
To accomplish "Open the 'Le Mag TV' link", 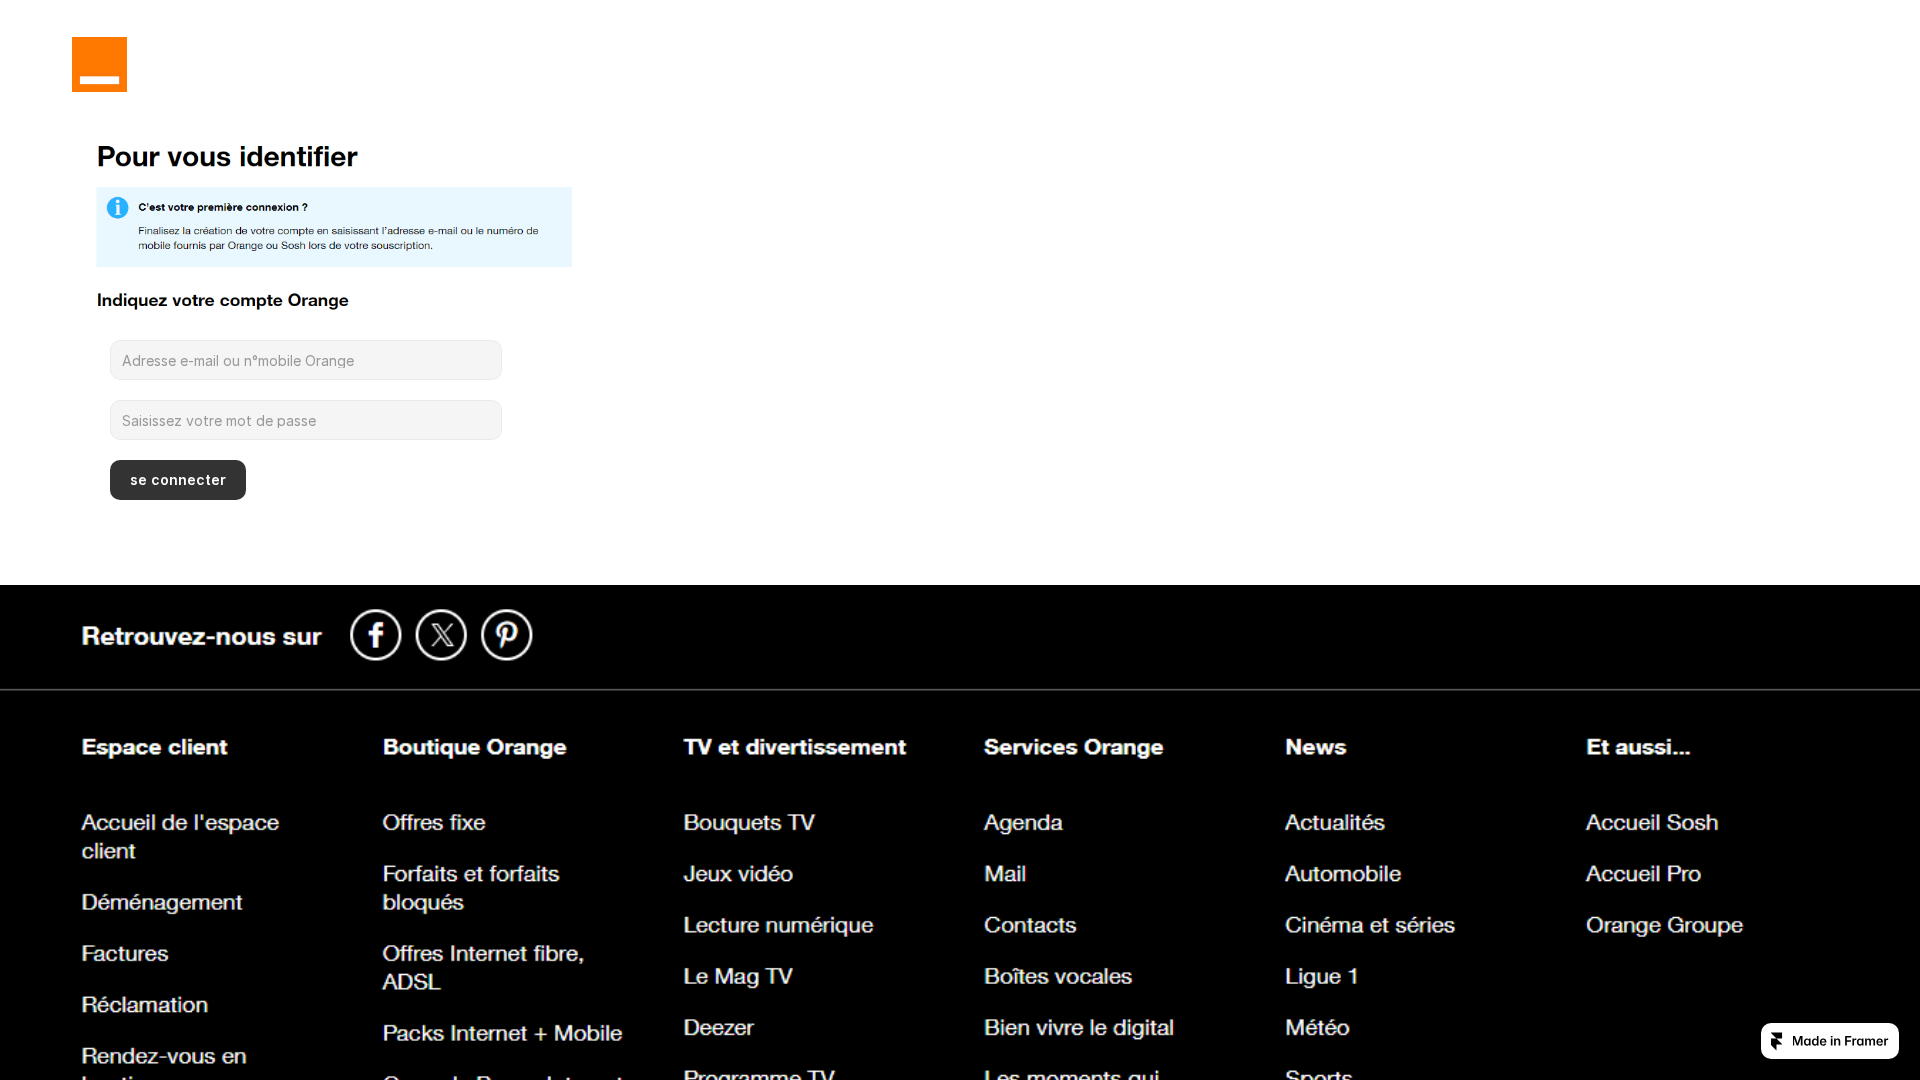I will click(738, 976).
